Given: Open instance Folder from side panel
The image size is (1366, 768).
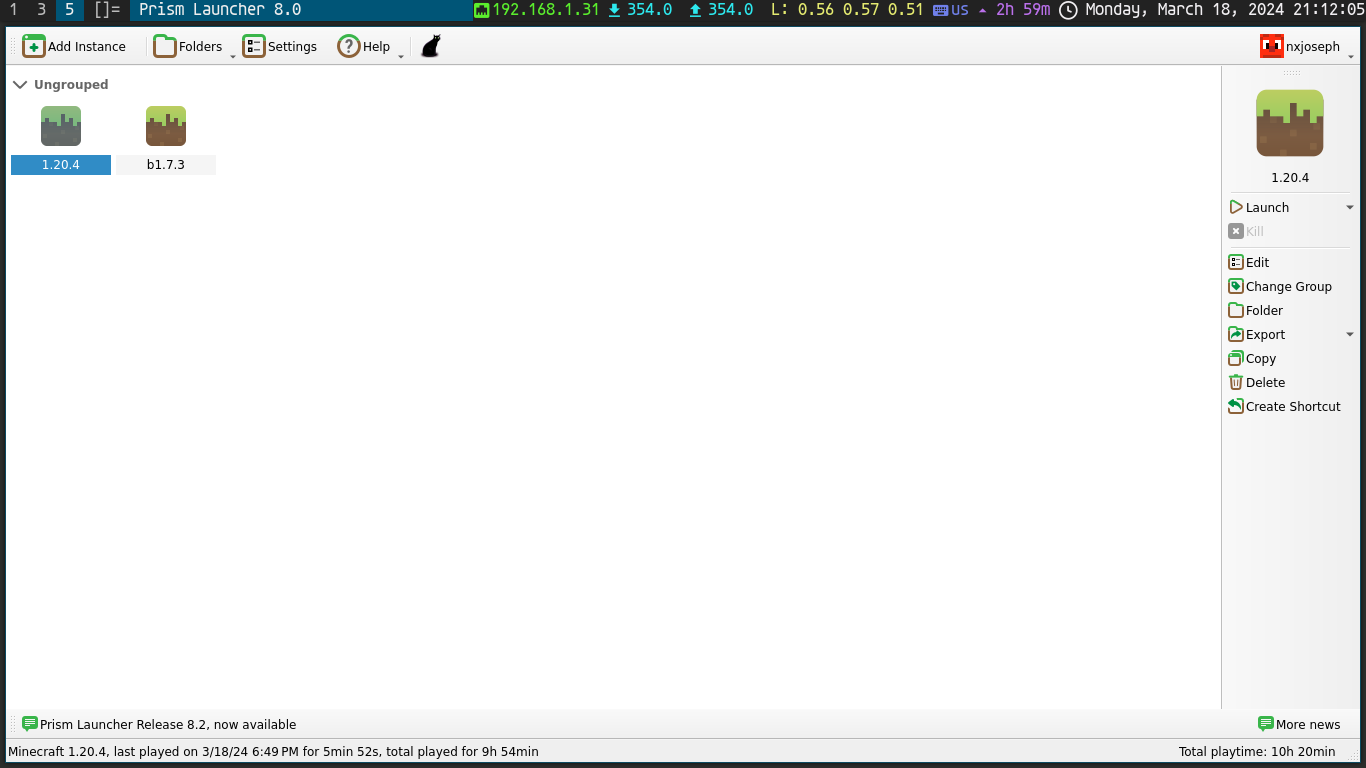Looking at the screenshot, I should (x=1264, y=311).
